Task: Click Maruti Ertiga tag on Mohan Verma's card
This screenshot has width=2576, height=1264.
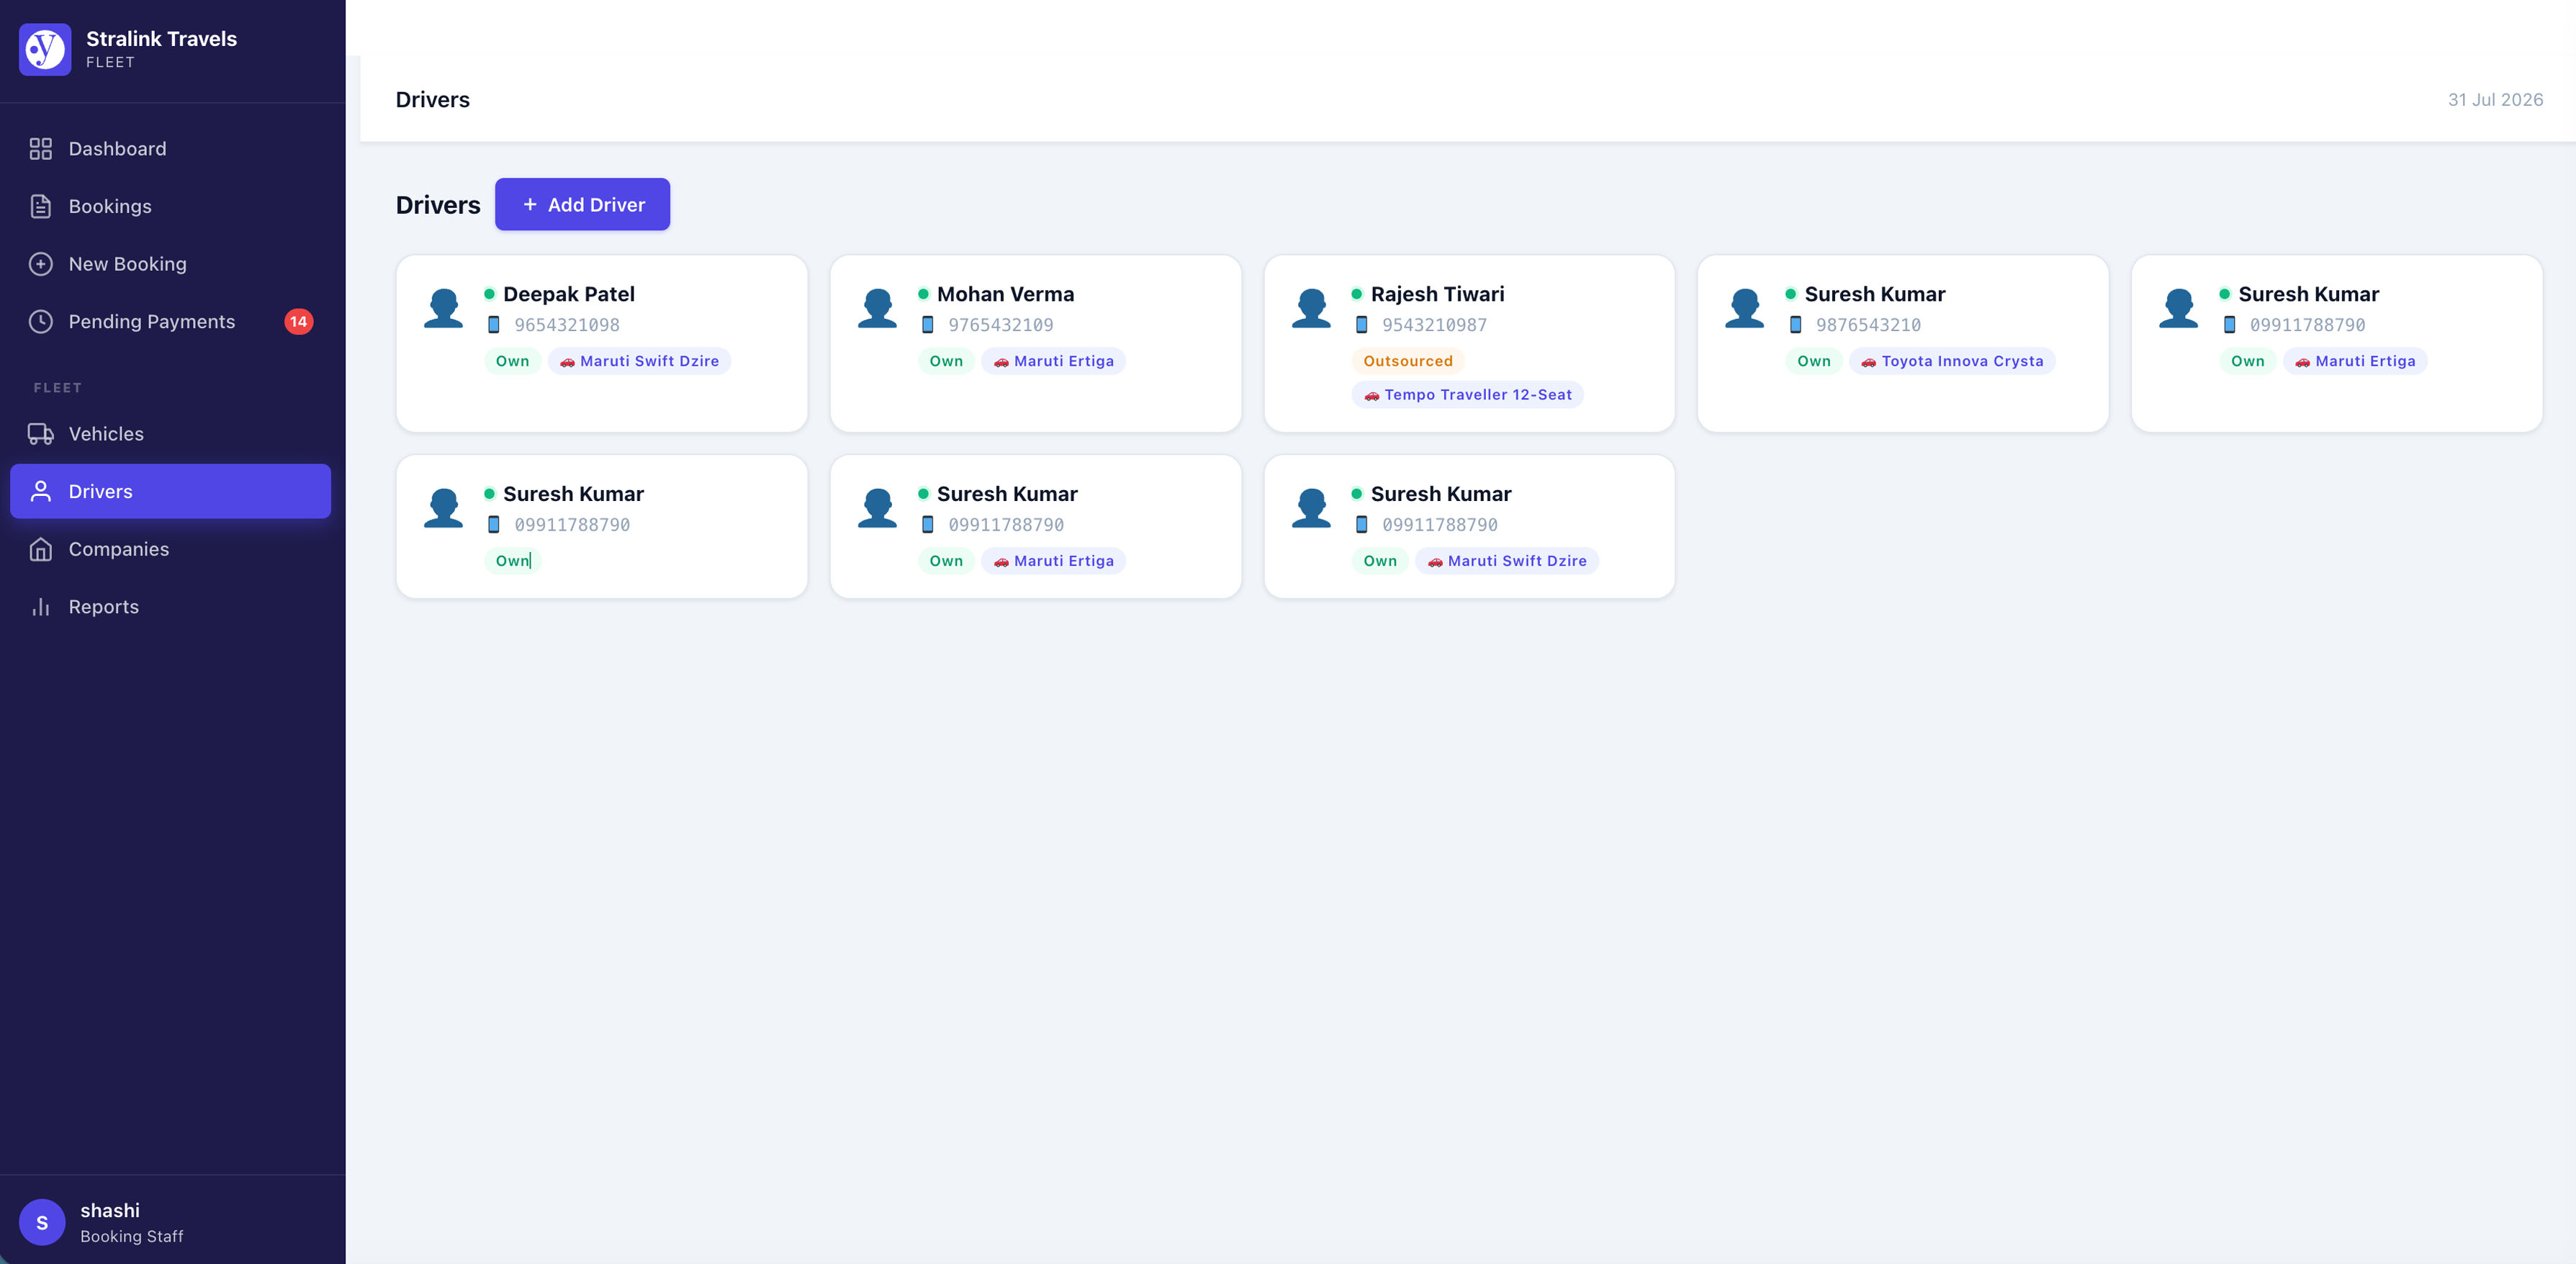Action: click(x=1053, y=361)
